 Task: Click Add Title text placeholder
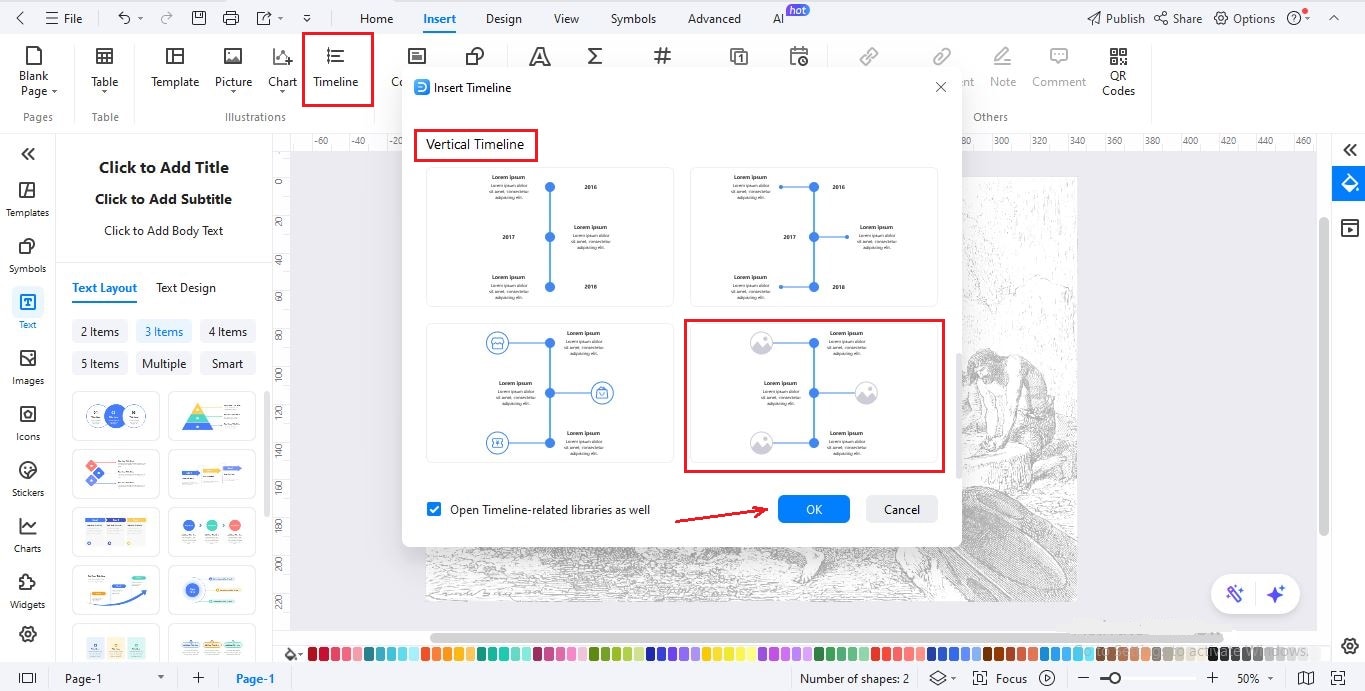[164, 167]
